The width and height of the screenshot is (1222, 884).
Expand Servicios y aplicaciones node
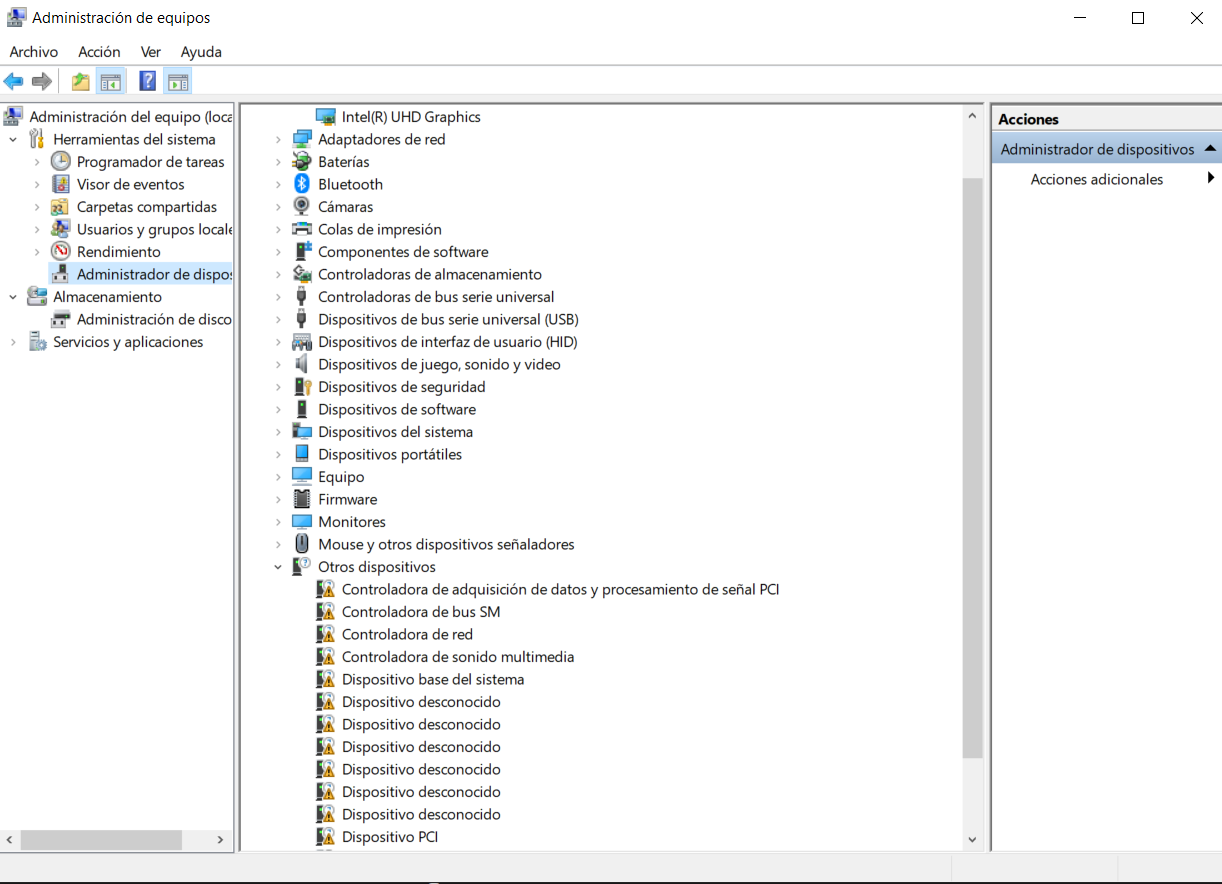click(x=13, y=342)
